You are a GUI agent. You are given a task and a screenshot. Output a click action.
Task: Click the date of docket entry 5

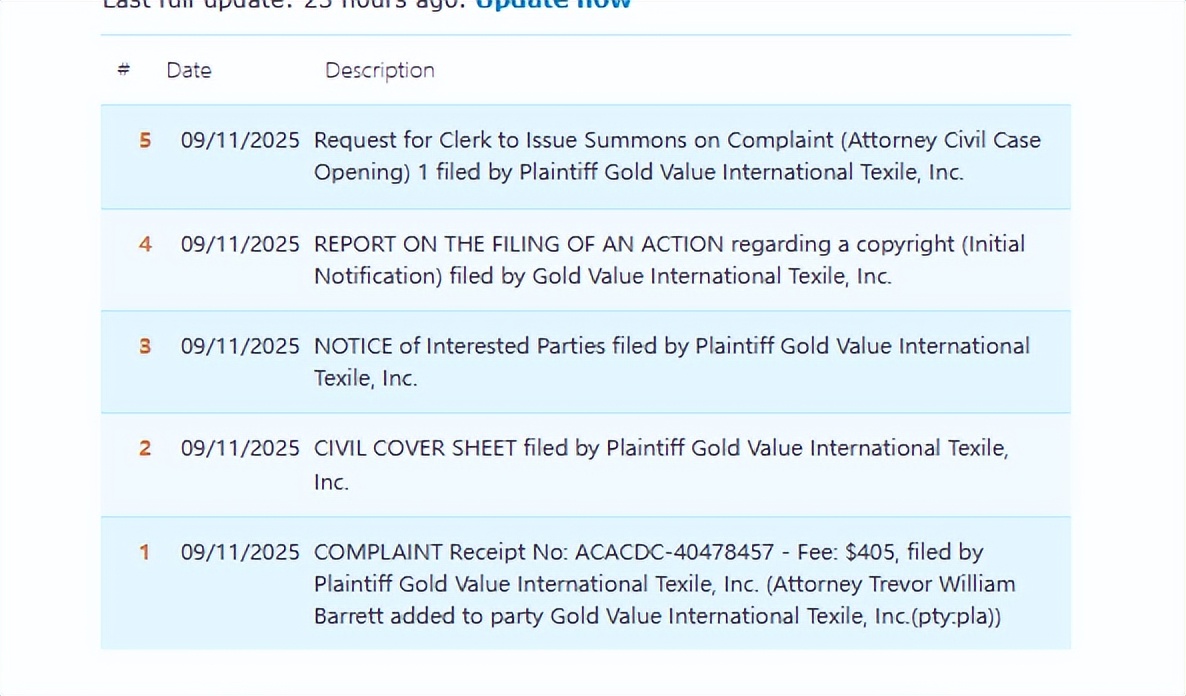click(x=240, y=140)
